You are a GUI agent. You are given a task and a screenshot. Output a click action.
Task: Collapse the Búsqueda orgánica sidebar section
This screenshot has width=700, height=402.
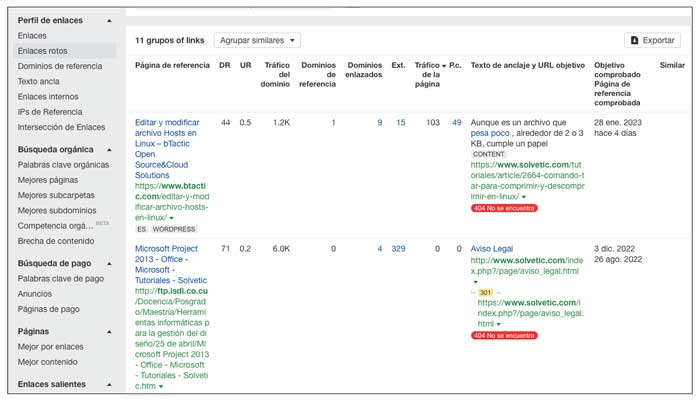[108, 149]
